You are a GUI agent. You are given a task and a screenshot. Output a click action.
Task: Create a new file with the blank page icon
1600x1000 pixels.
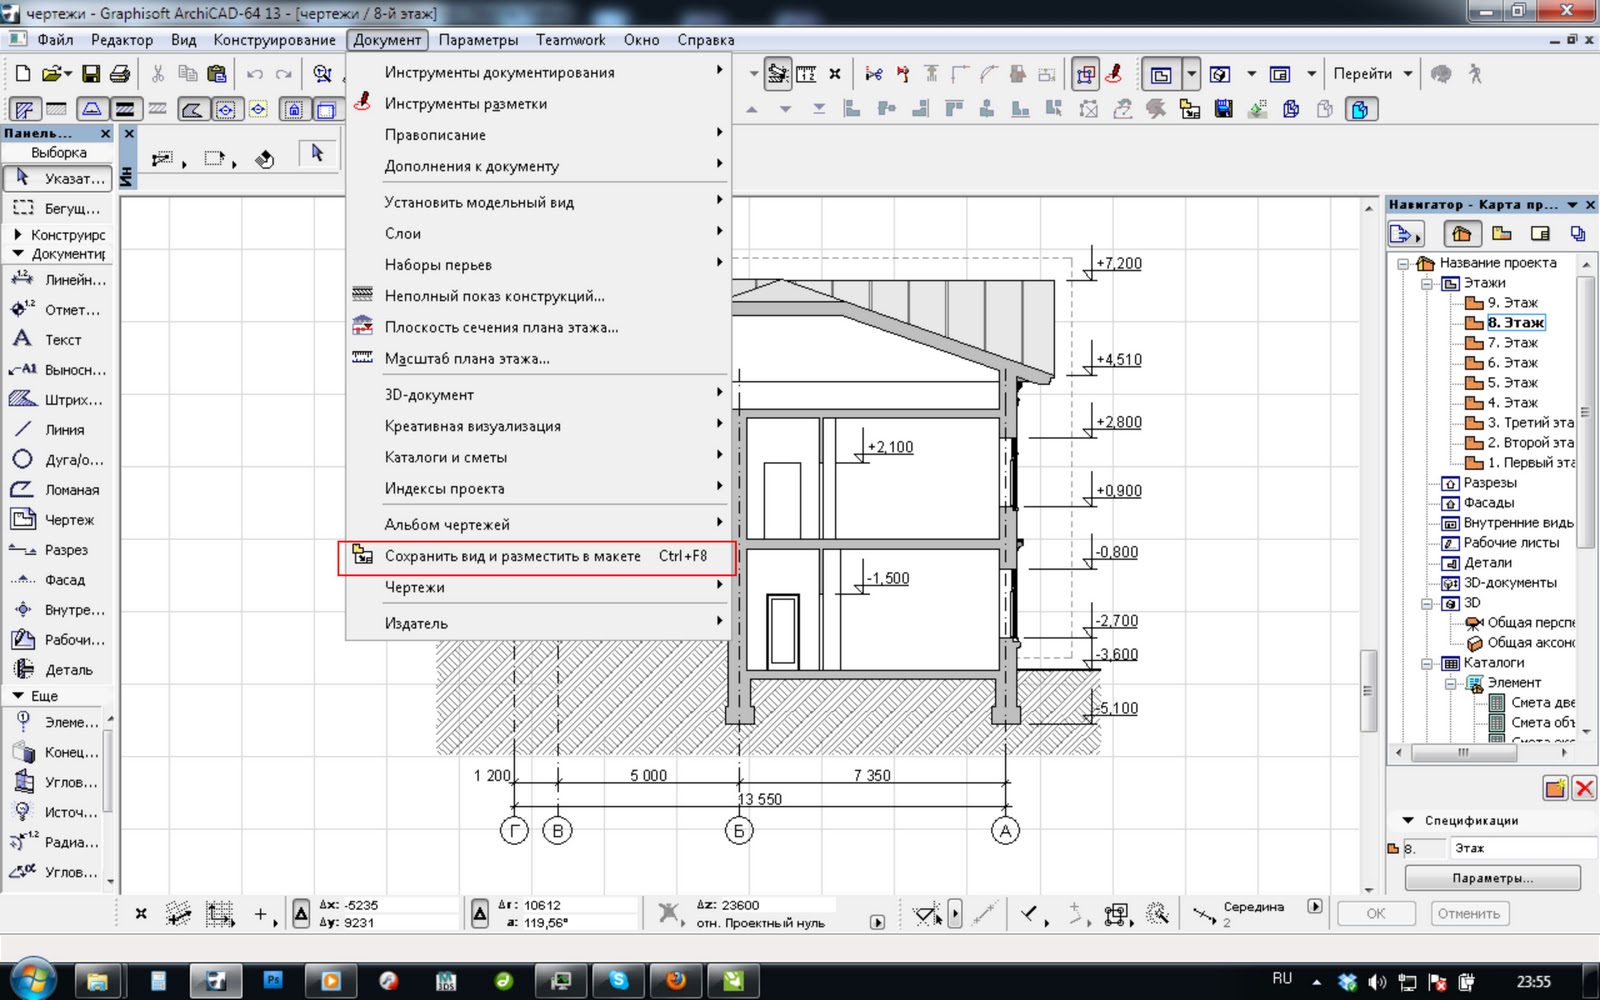point(23,73)
